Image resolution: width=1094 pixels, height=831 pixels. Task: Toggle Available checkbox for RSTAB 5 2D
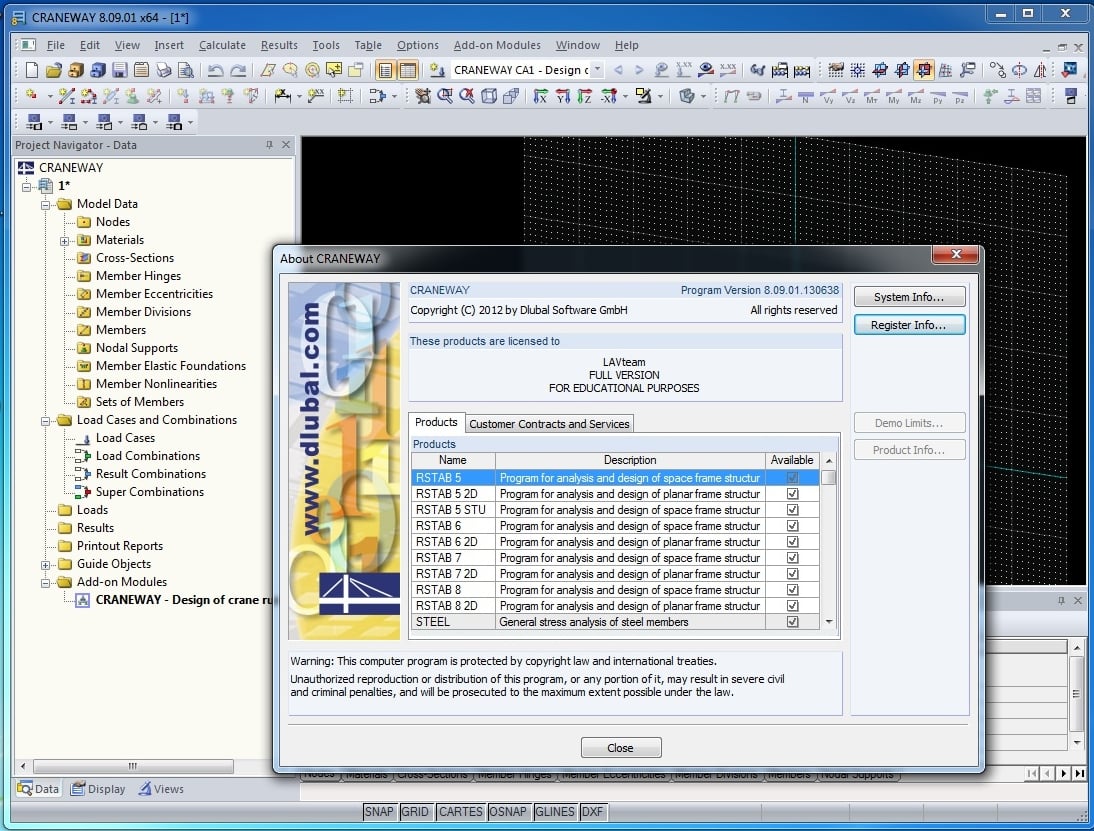pyautogui.click(x=792, y=494)
